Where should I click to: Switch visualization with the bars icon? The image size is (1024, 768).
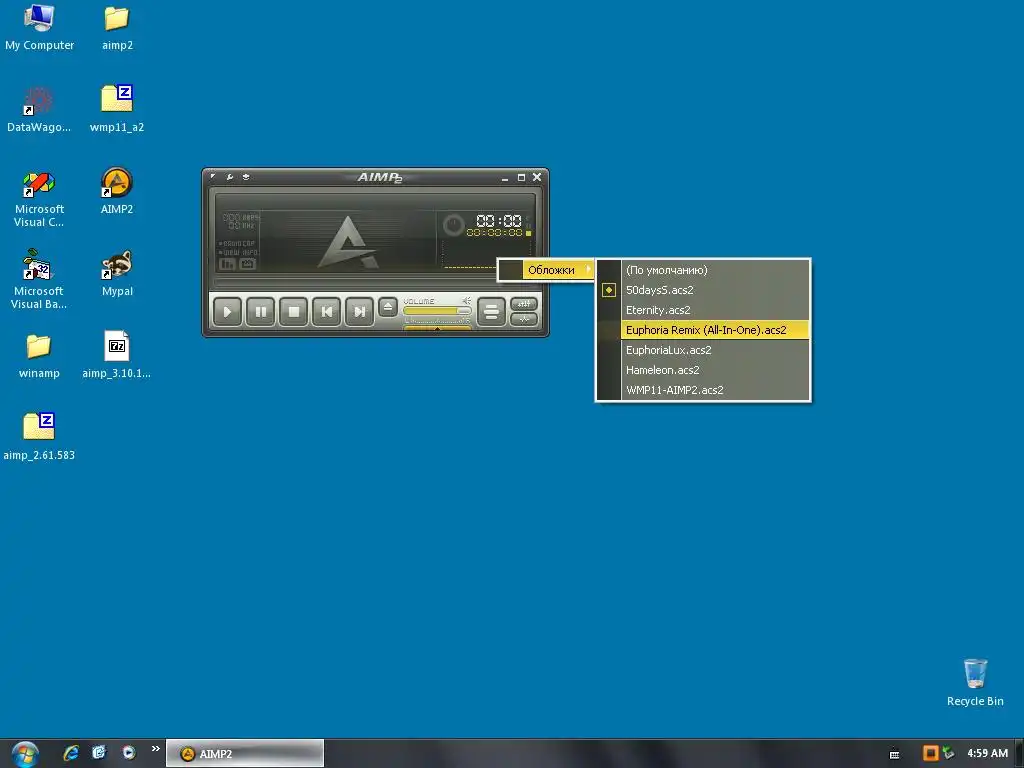click(227, 264)
